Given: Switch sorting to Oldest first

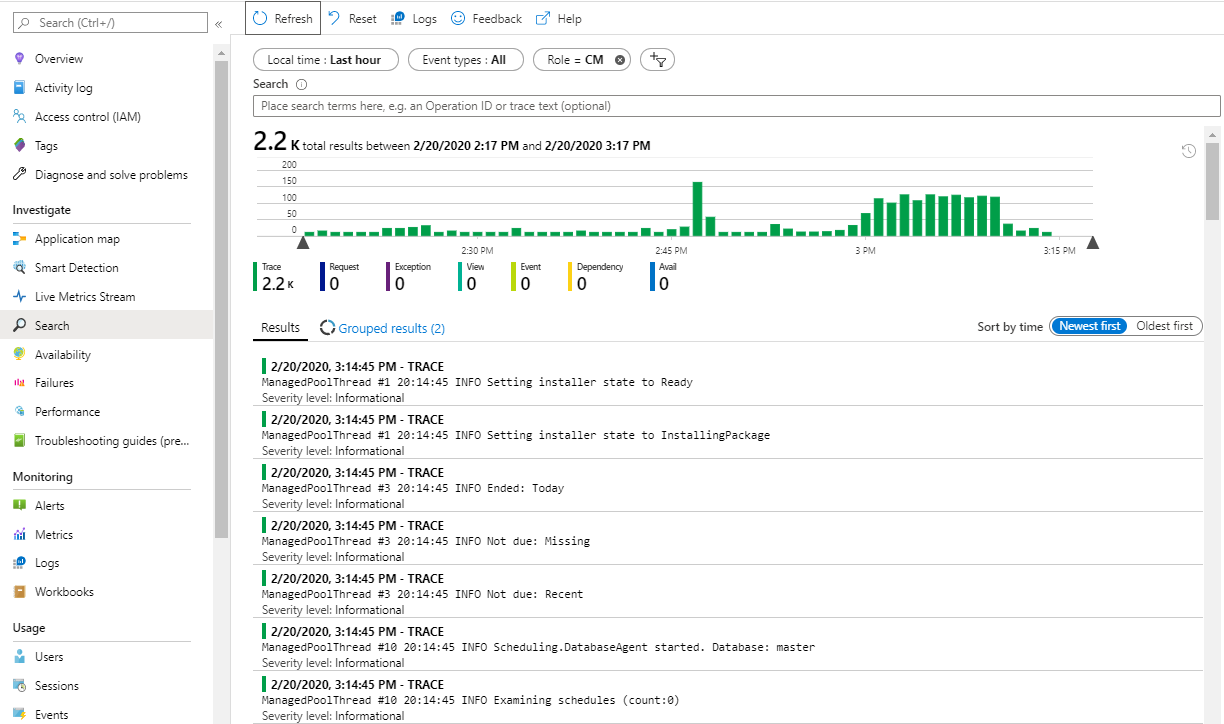Looking at the screenshot, I should pyautogui.click(x=1164, y=325).
